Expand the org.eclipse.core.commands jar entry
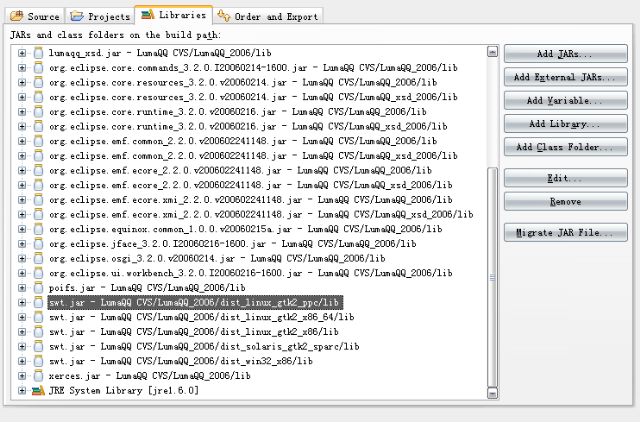Viewport: 640px width, 422px height. coord(22,68)
